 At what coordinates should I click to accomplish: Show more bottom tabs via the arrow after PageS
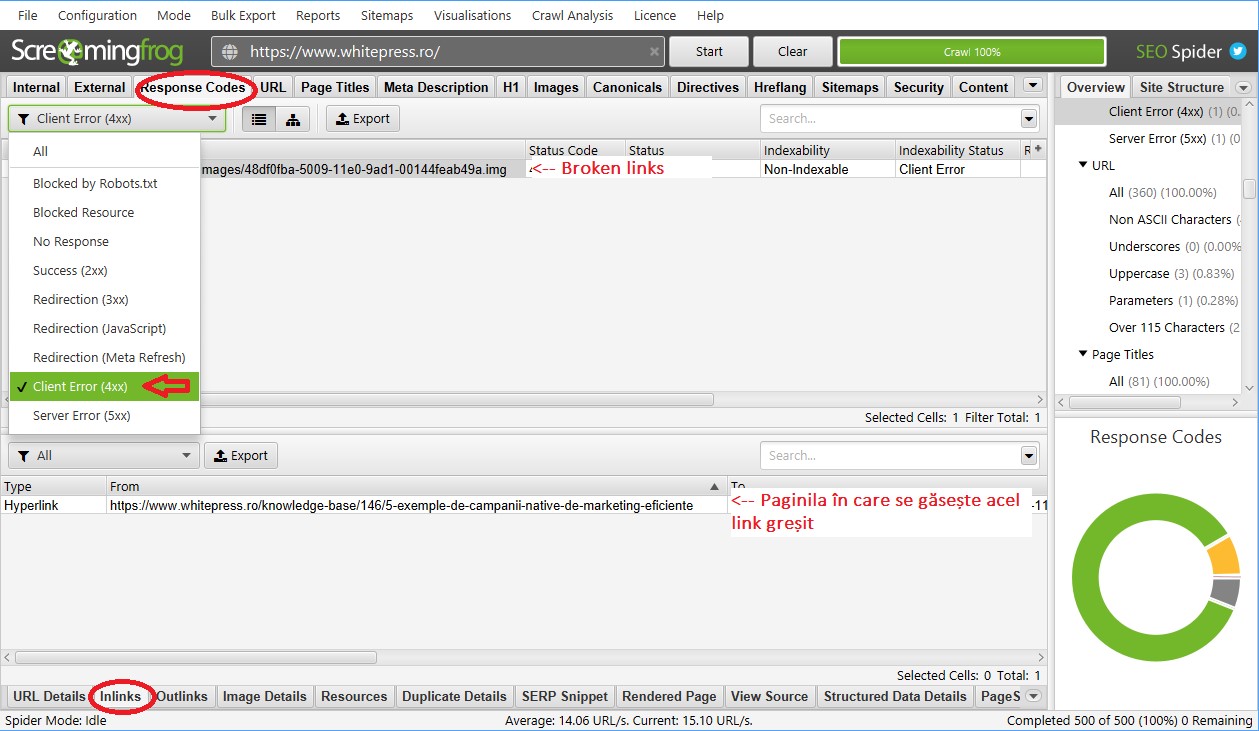[1034, 696]
